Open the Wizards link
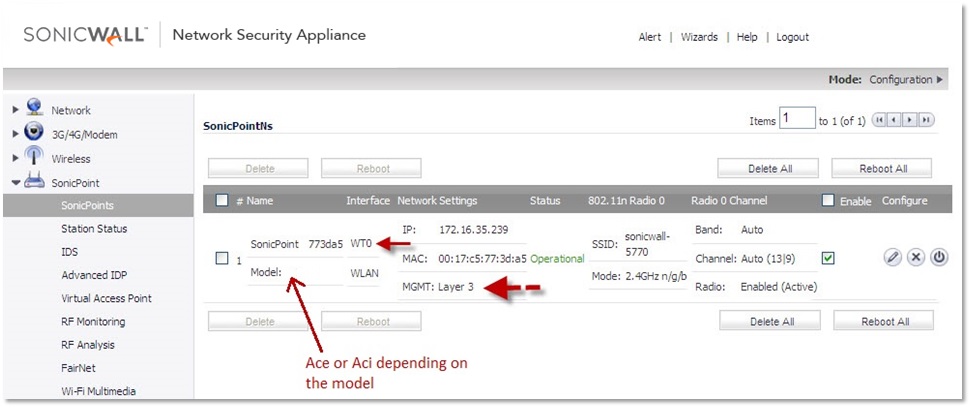Viewport: 971px width, 408px height. coord(699,37)
